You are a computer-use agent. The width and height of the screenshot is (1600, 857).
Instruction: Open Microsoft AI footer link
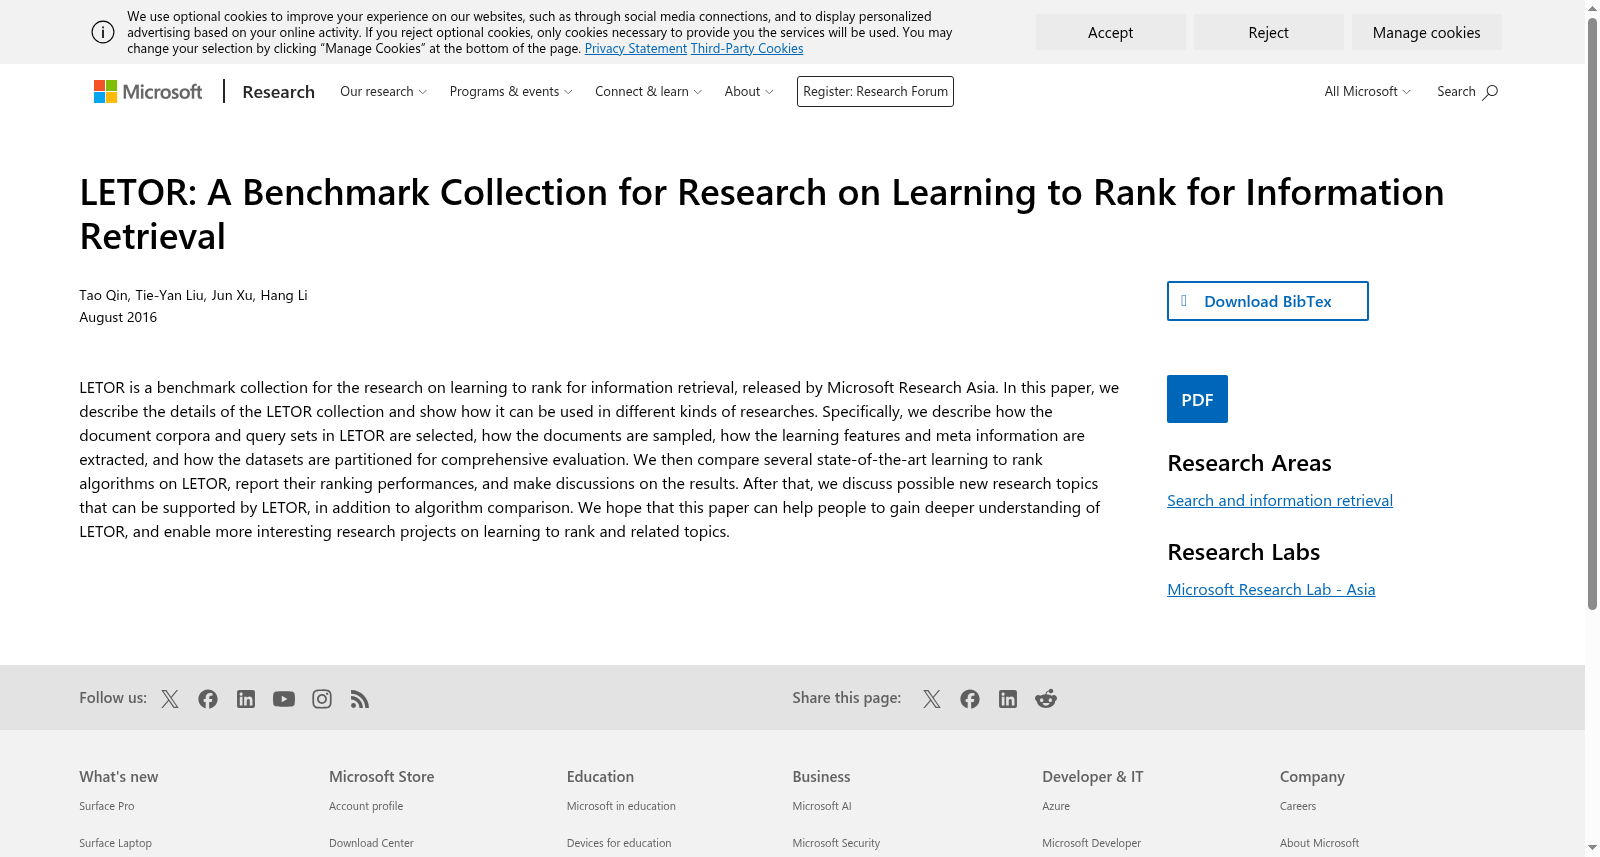point(822,806)
